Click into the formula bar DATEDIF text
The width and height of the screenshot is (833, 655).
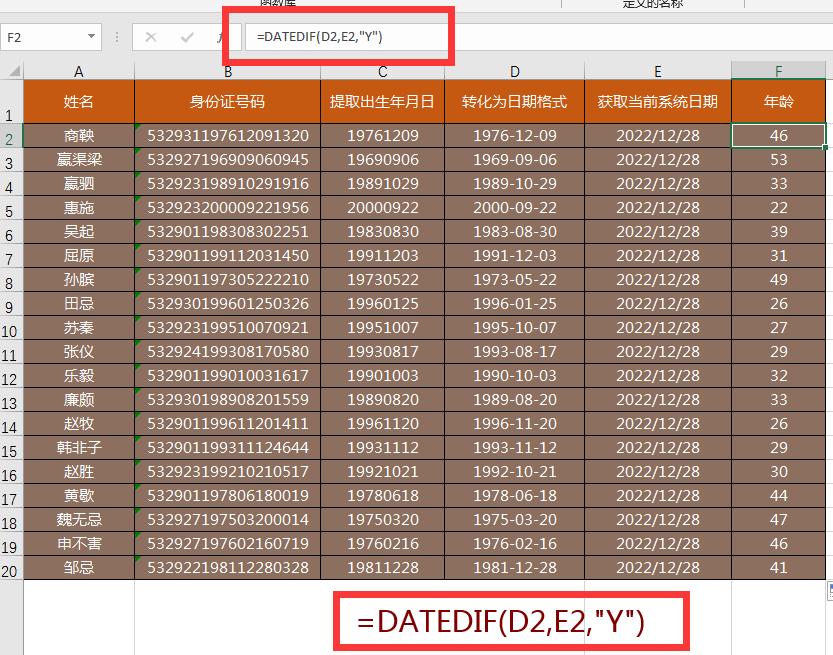click(x=320, y=37)
